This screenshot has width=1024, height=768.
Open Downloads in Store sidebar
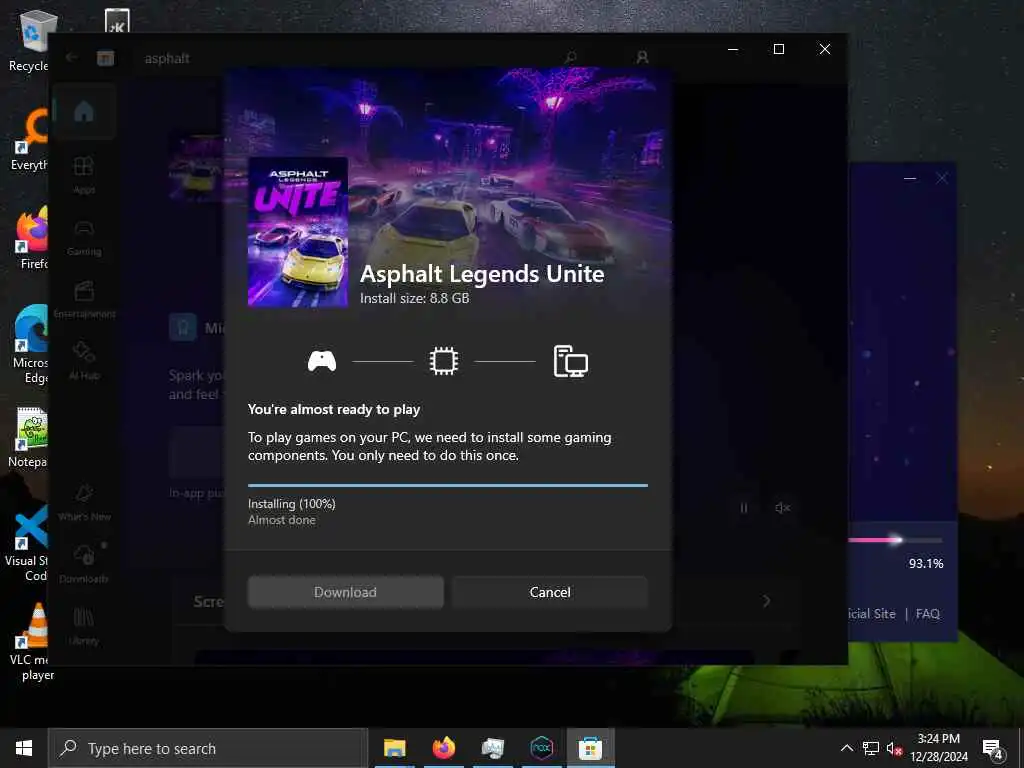84,563
